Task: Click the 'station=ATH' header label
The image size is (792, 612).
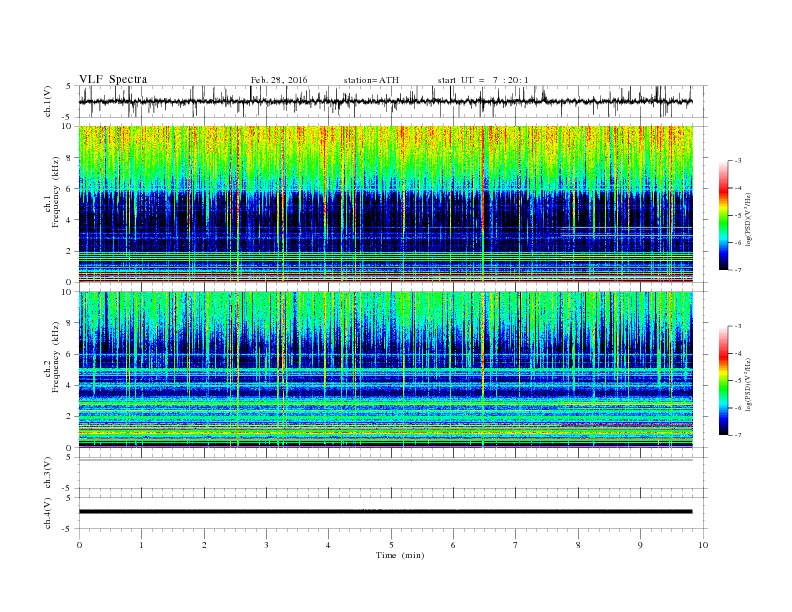Action: [x=371, y=80]
